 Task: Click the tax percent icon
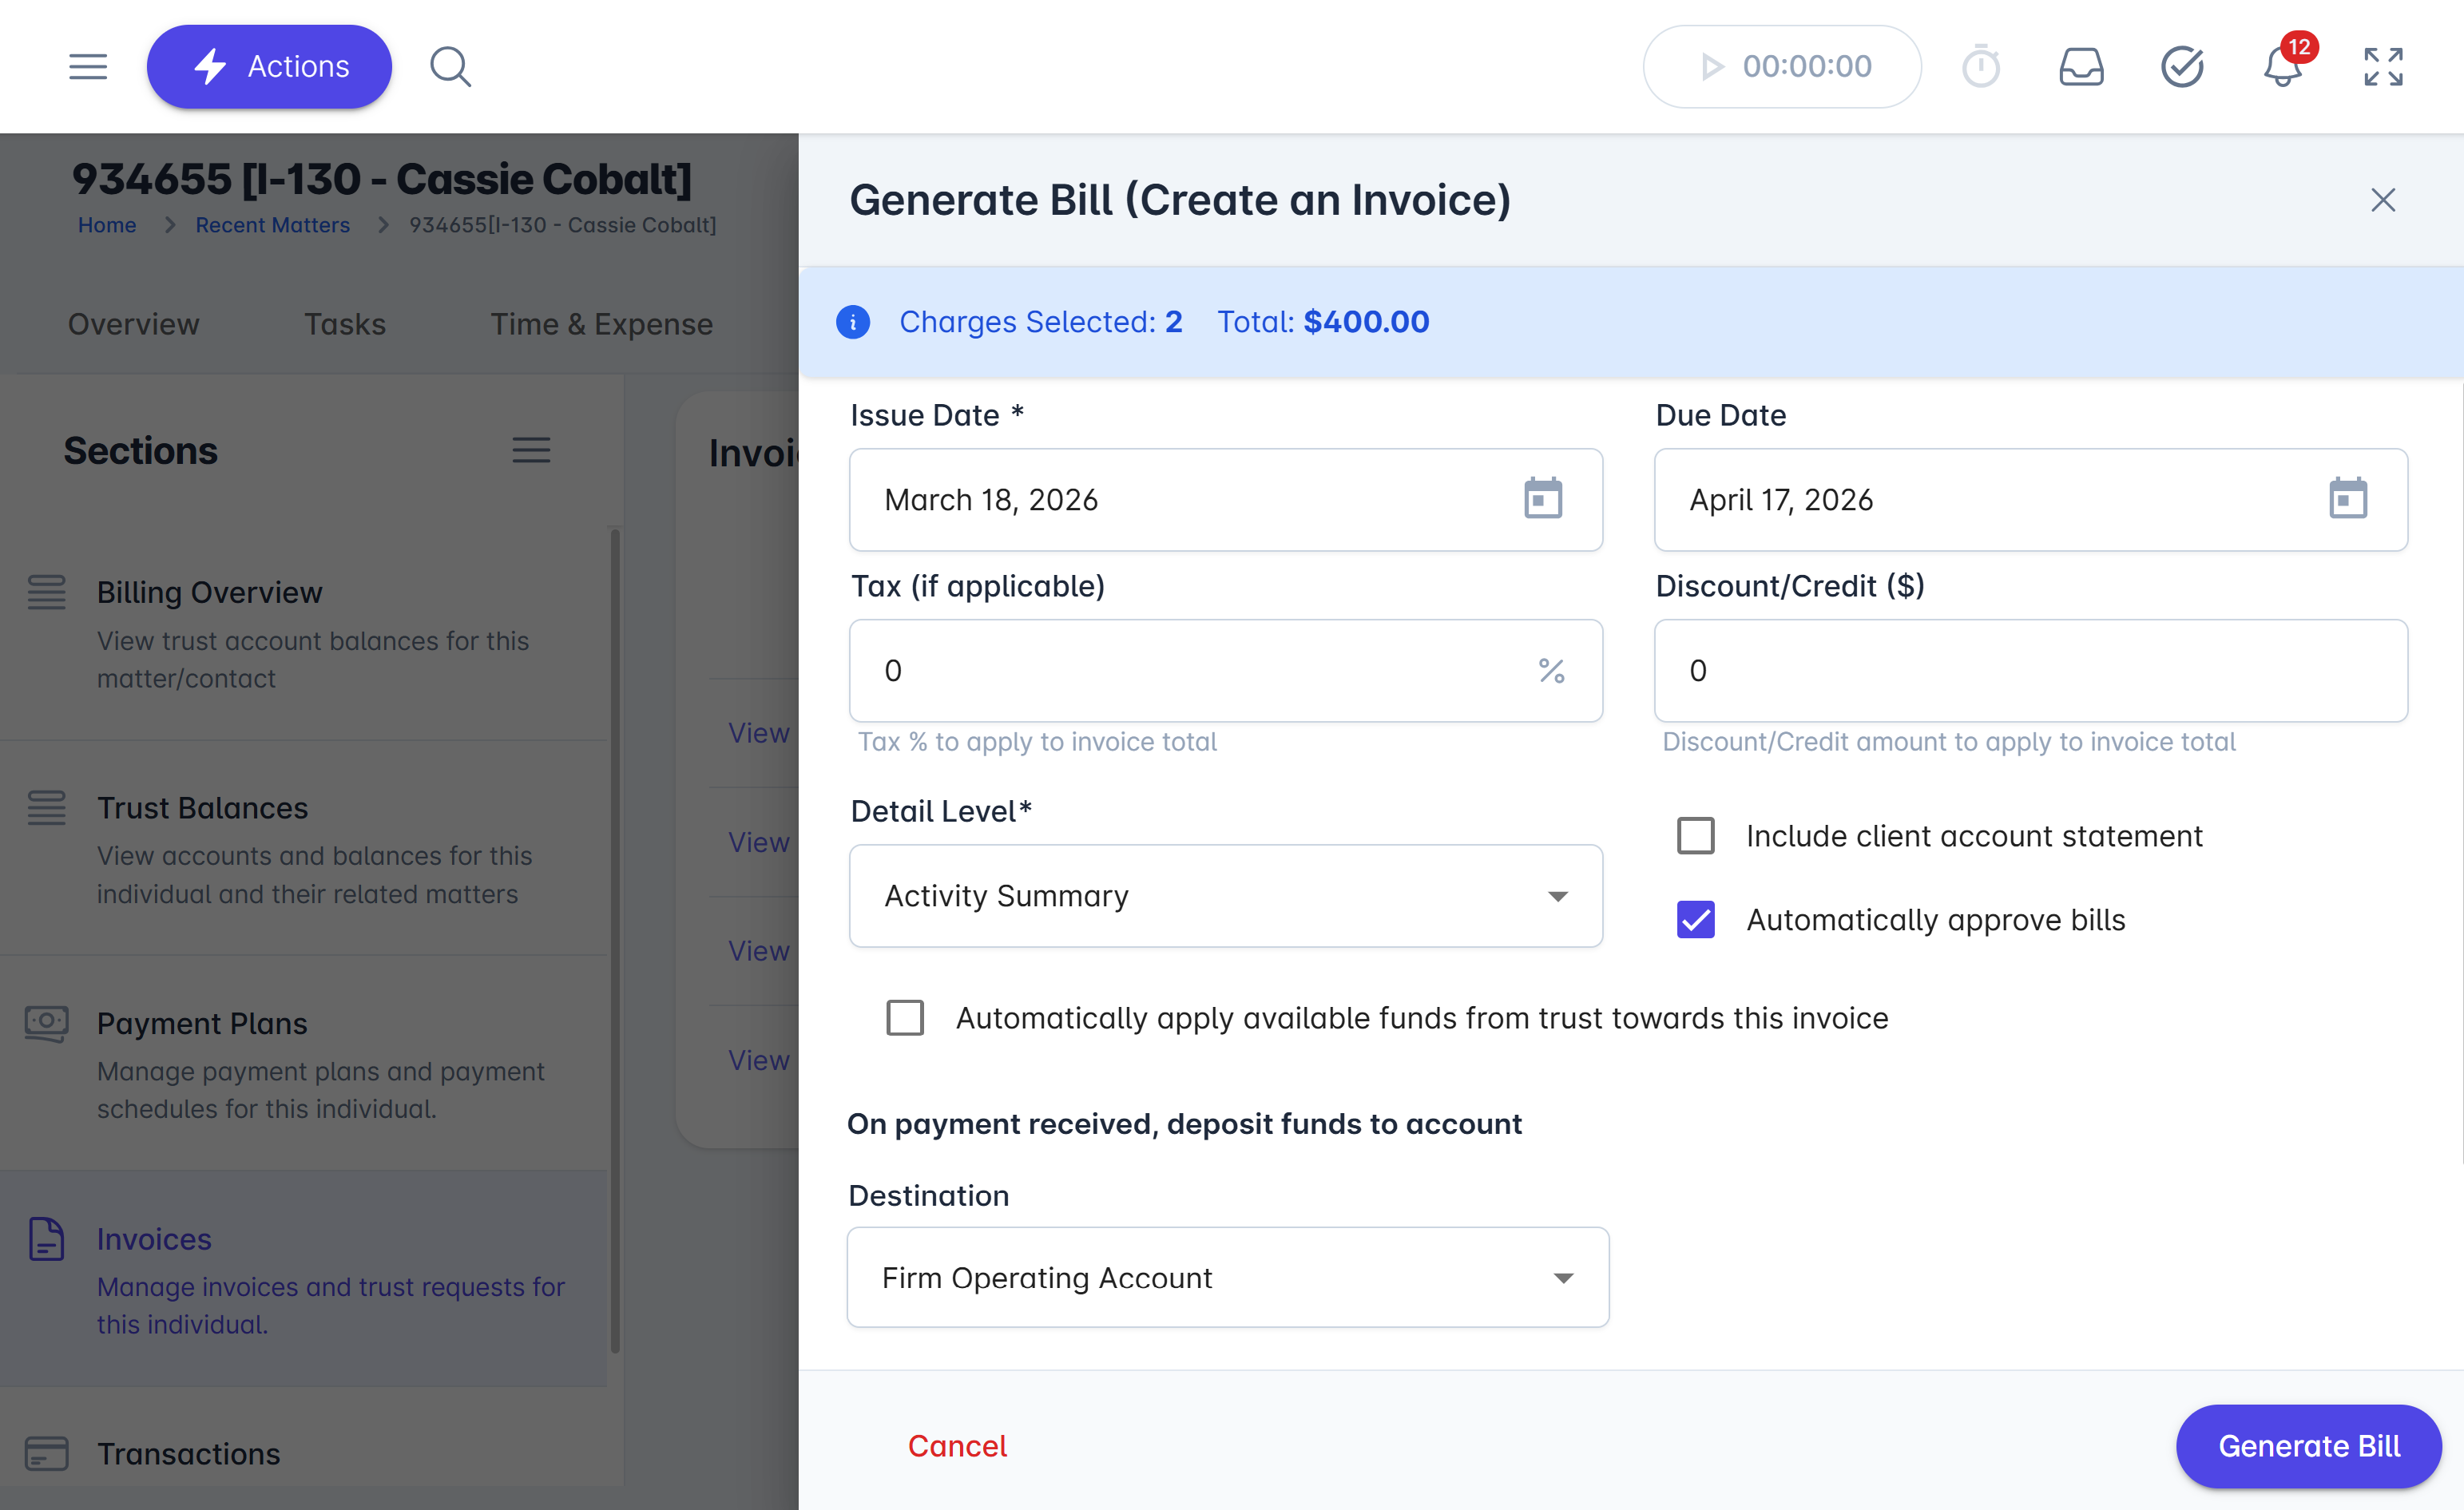click(1551, 671)
